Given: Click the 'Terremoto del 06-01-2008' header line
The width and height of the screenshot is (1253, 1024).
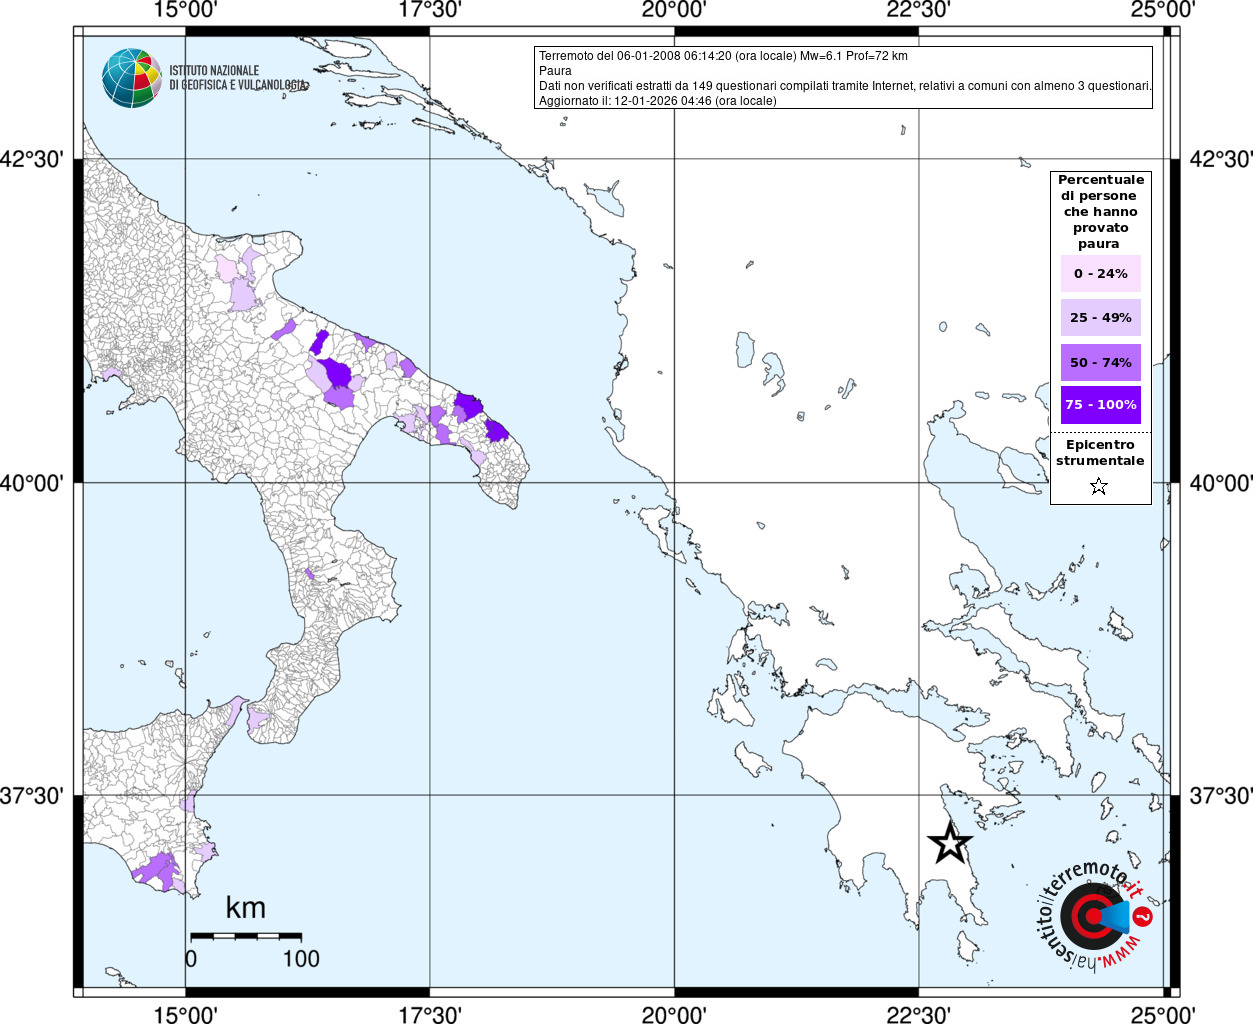Looking at the screenshot, I should [x=723, y=56].
